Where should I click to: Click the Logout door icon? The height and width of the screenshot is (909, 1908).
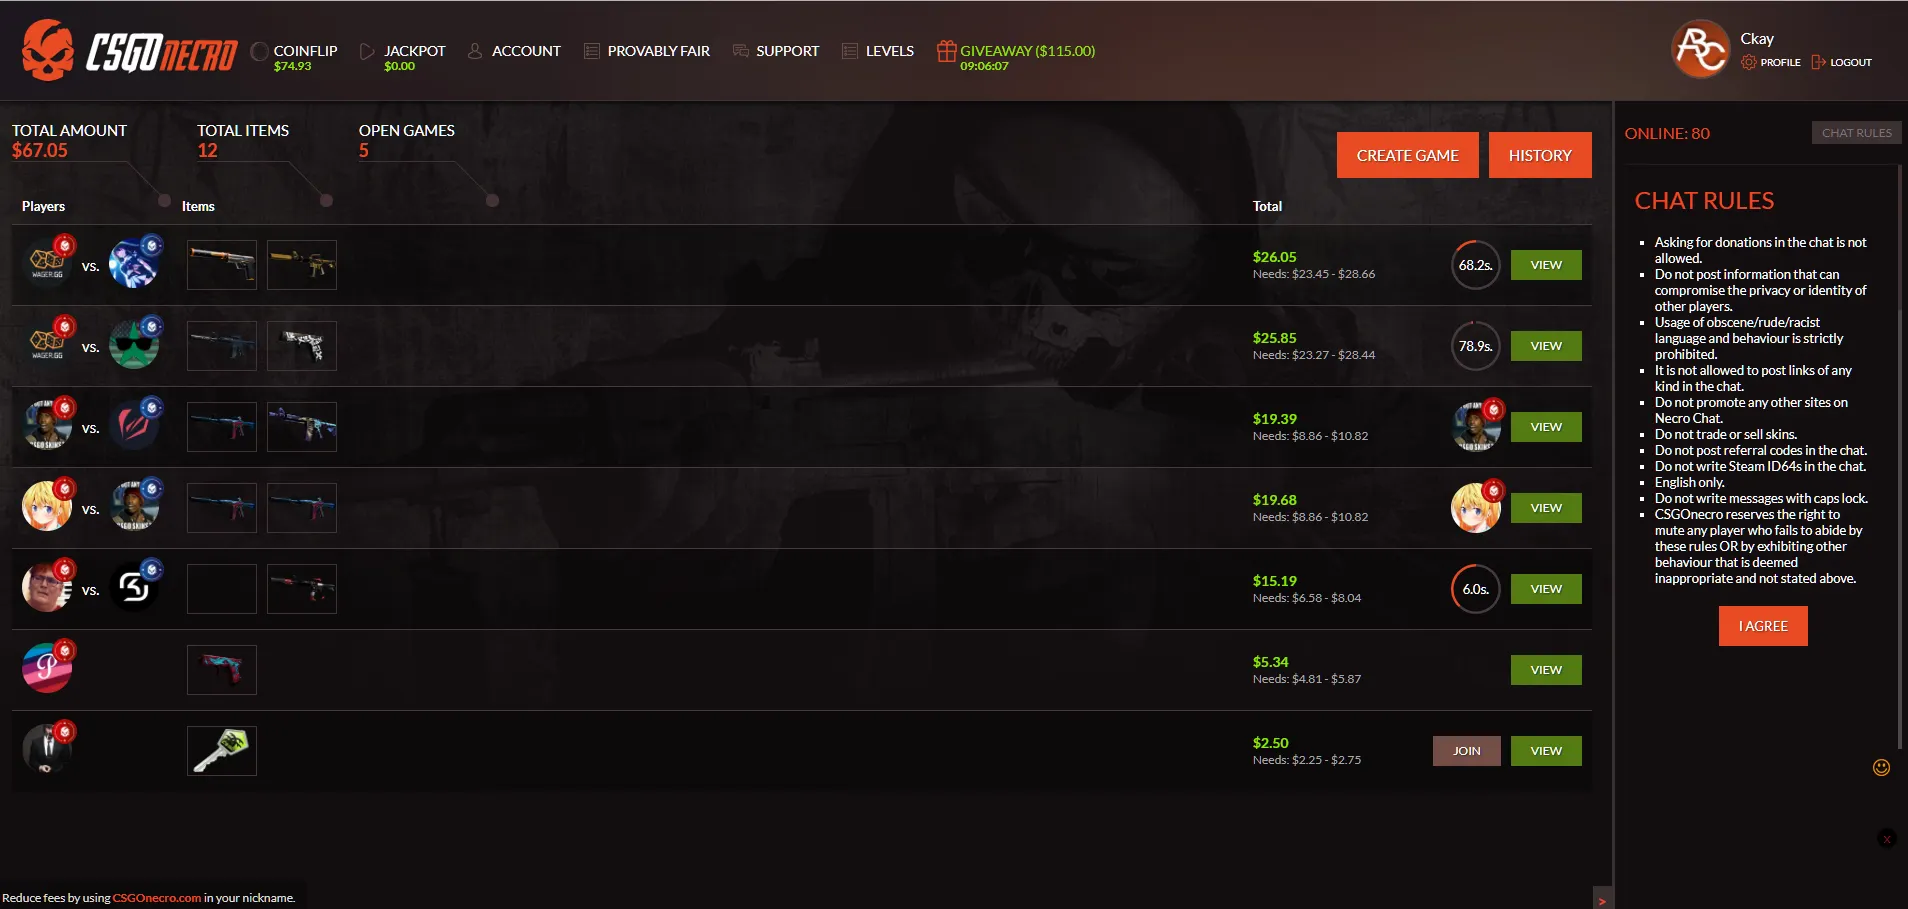tap(1818, 62)
